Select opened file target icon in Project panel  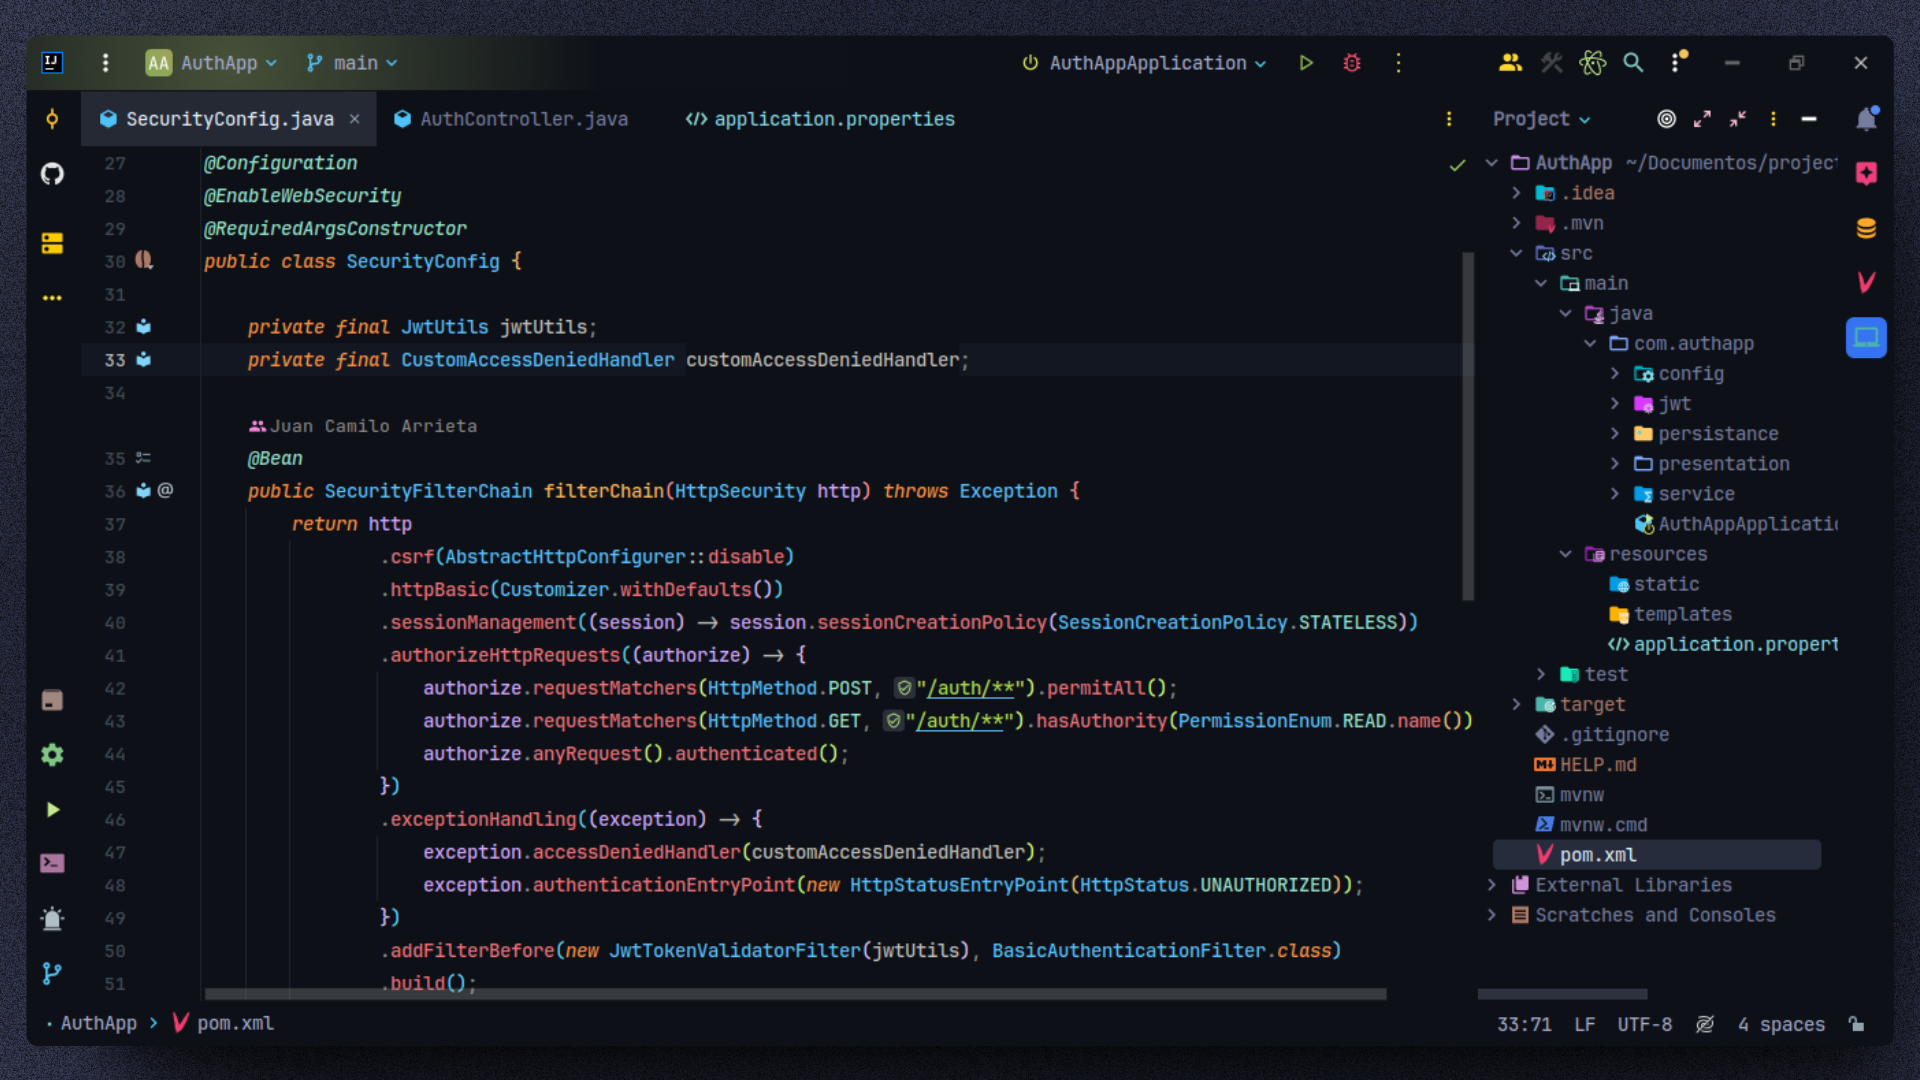[x=1666, y=119]
